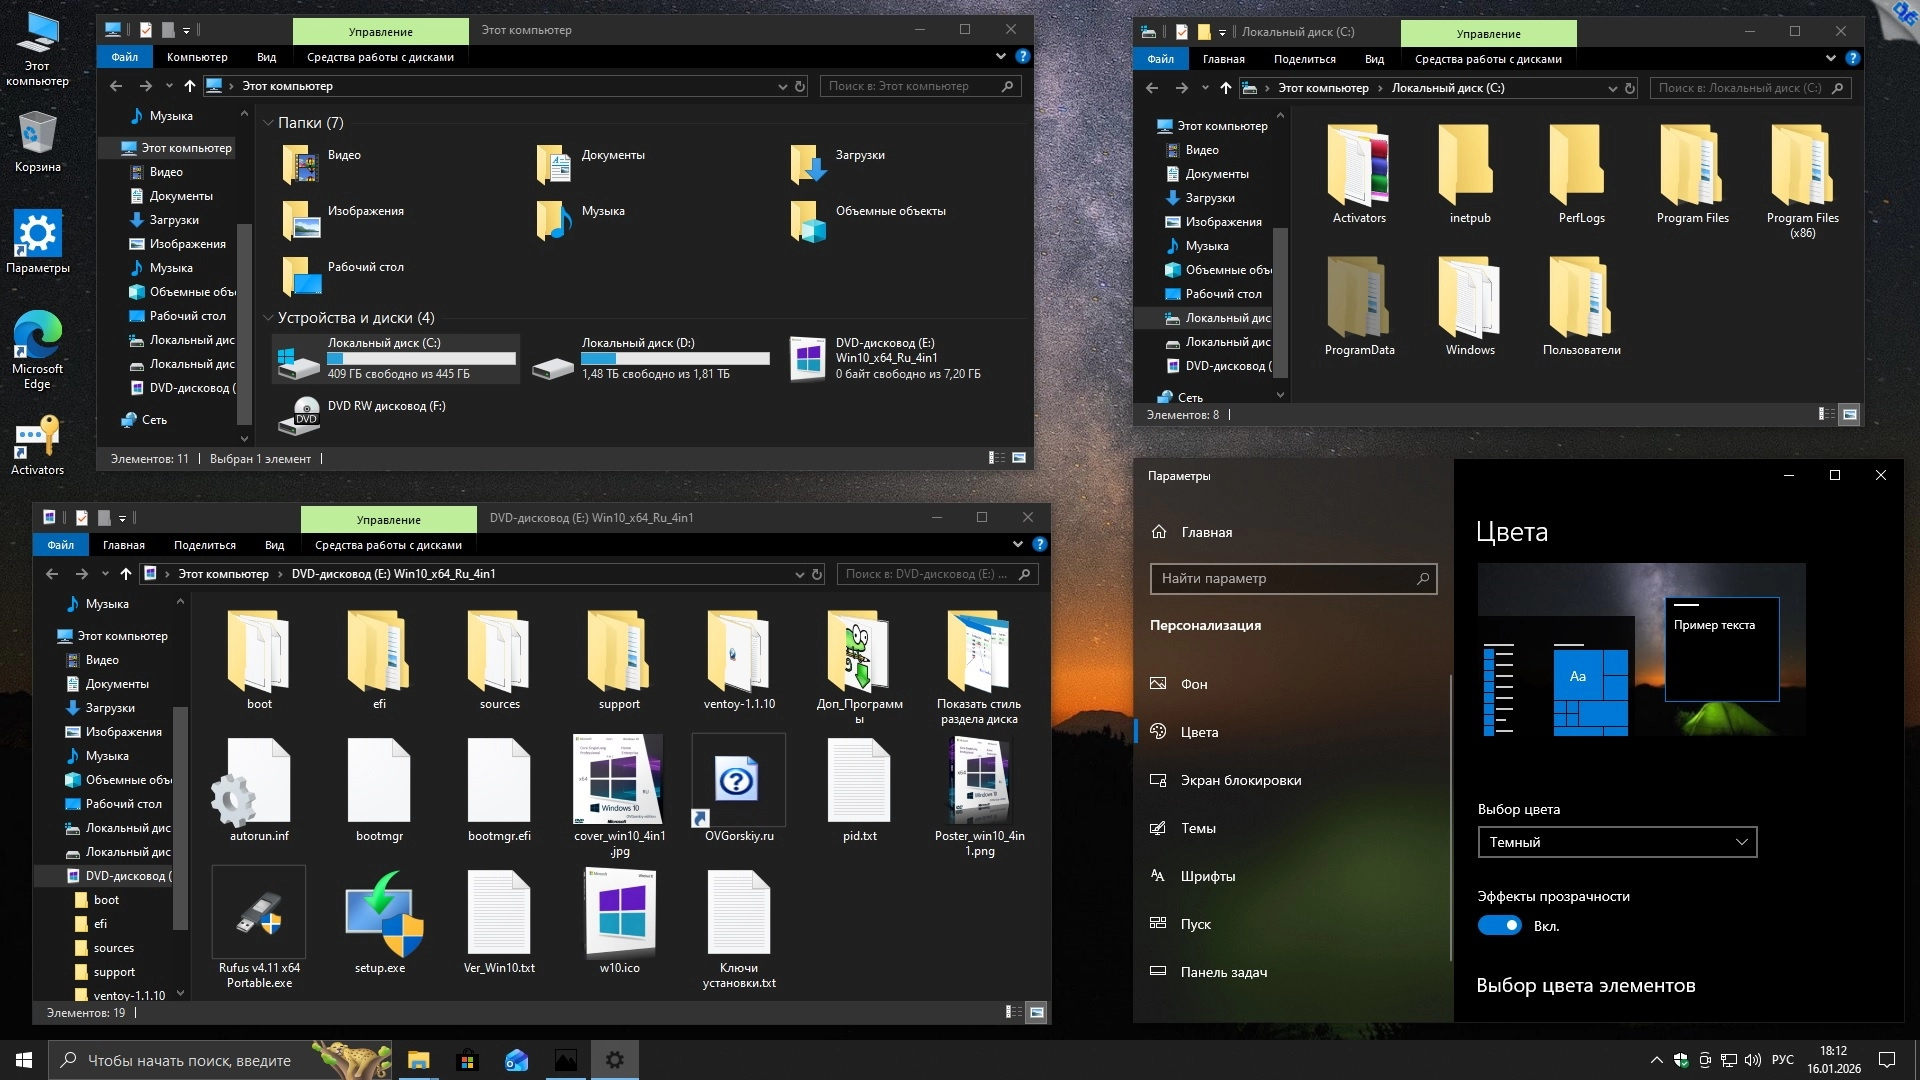
Task: Collapse the Устройства и диски (4) group
Action: [x=268, y=318]
